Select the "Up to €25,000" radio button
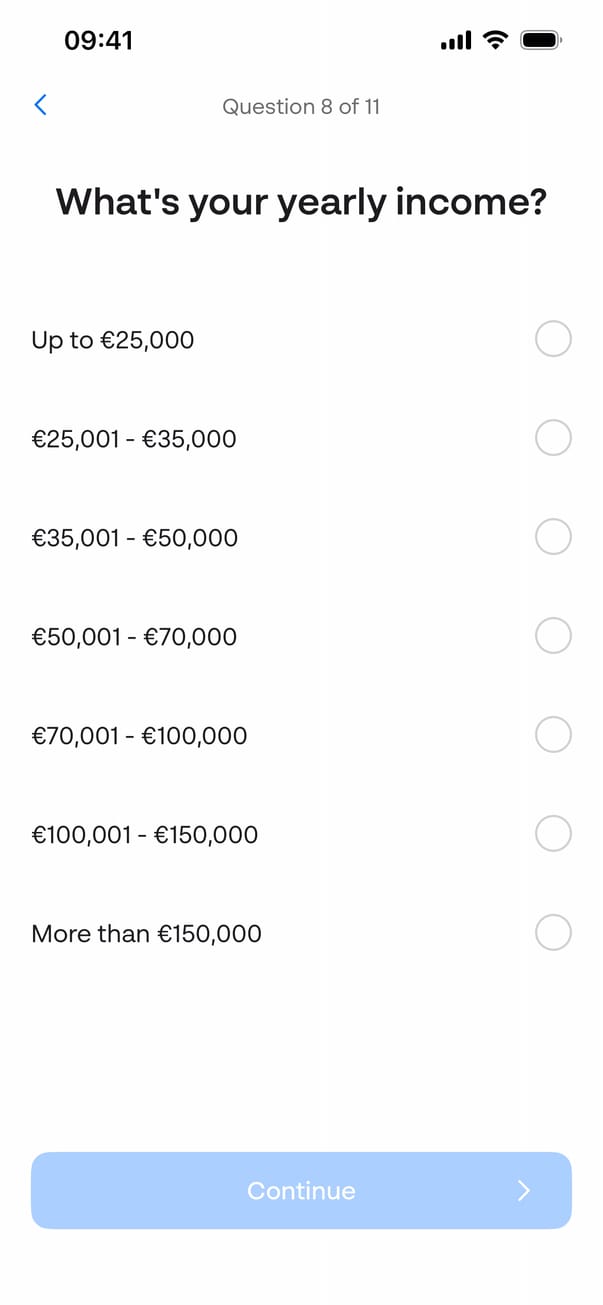The width and height of the screenshot is (603, 1305). click(553, 339)
